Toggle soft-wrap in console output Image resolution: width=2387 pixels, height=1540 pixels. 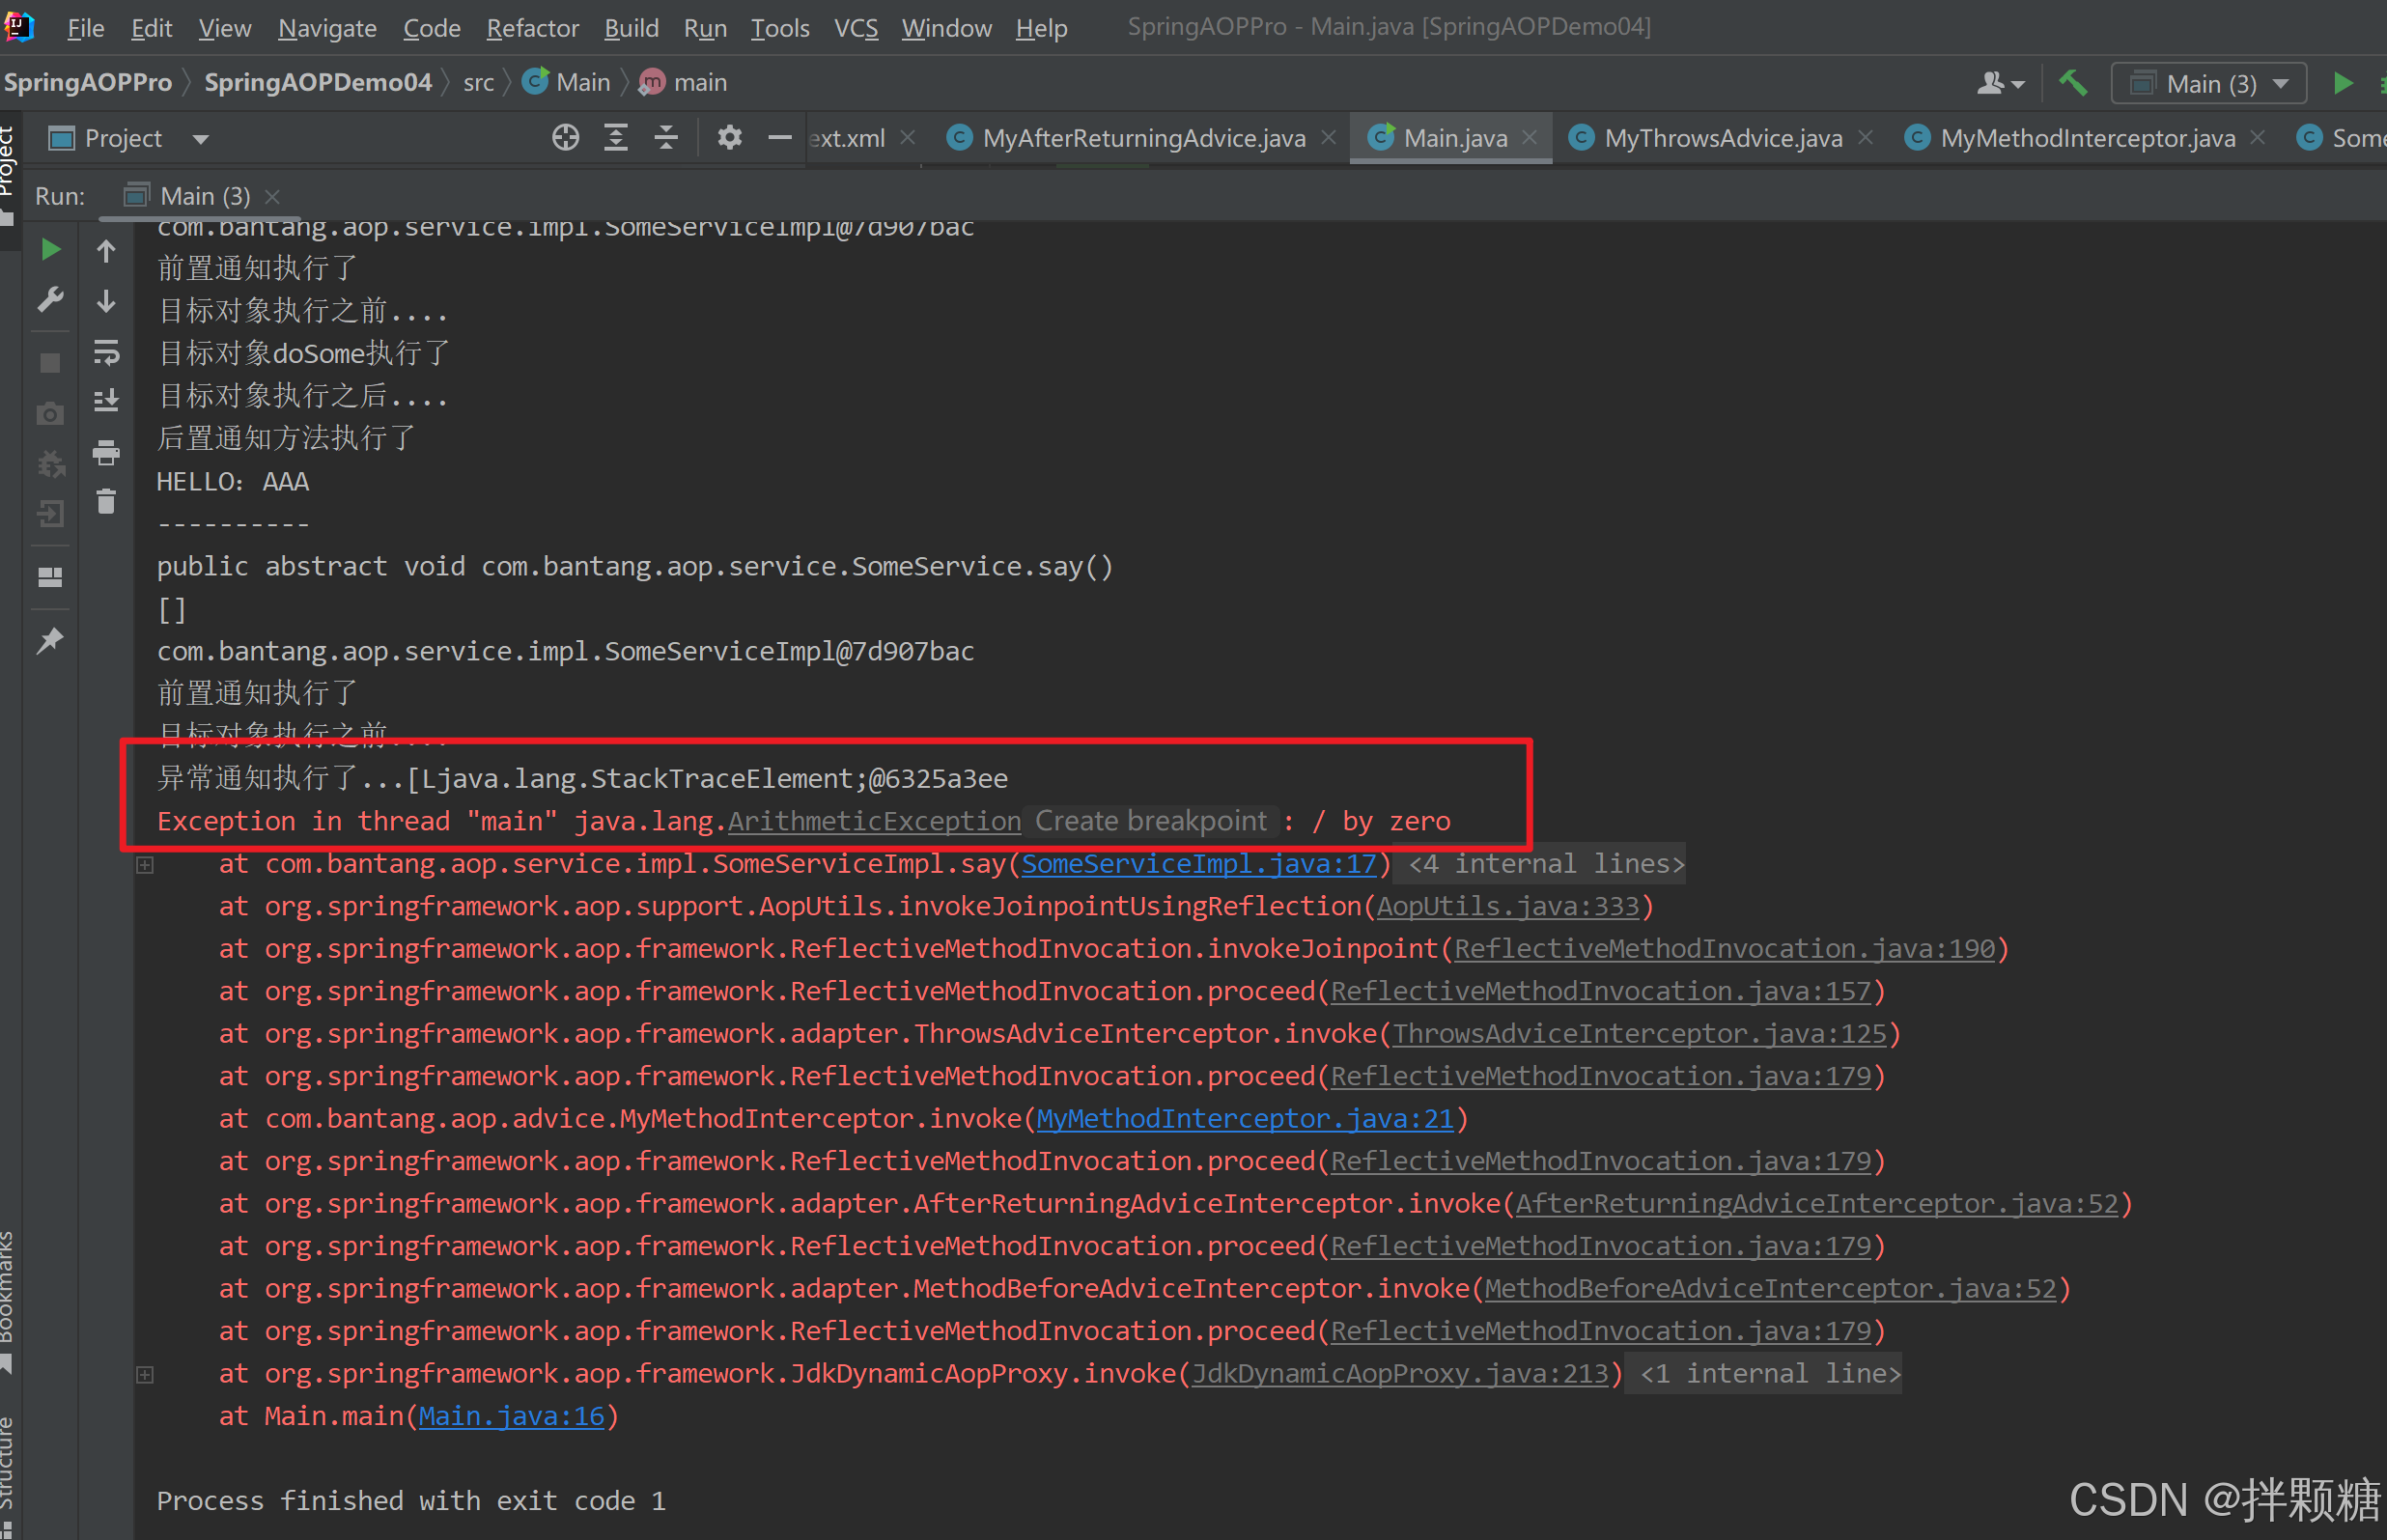click(106, 352)
